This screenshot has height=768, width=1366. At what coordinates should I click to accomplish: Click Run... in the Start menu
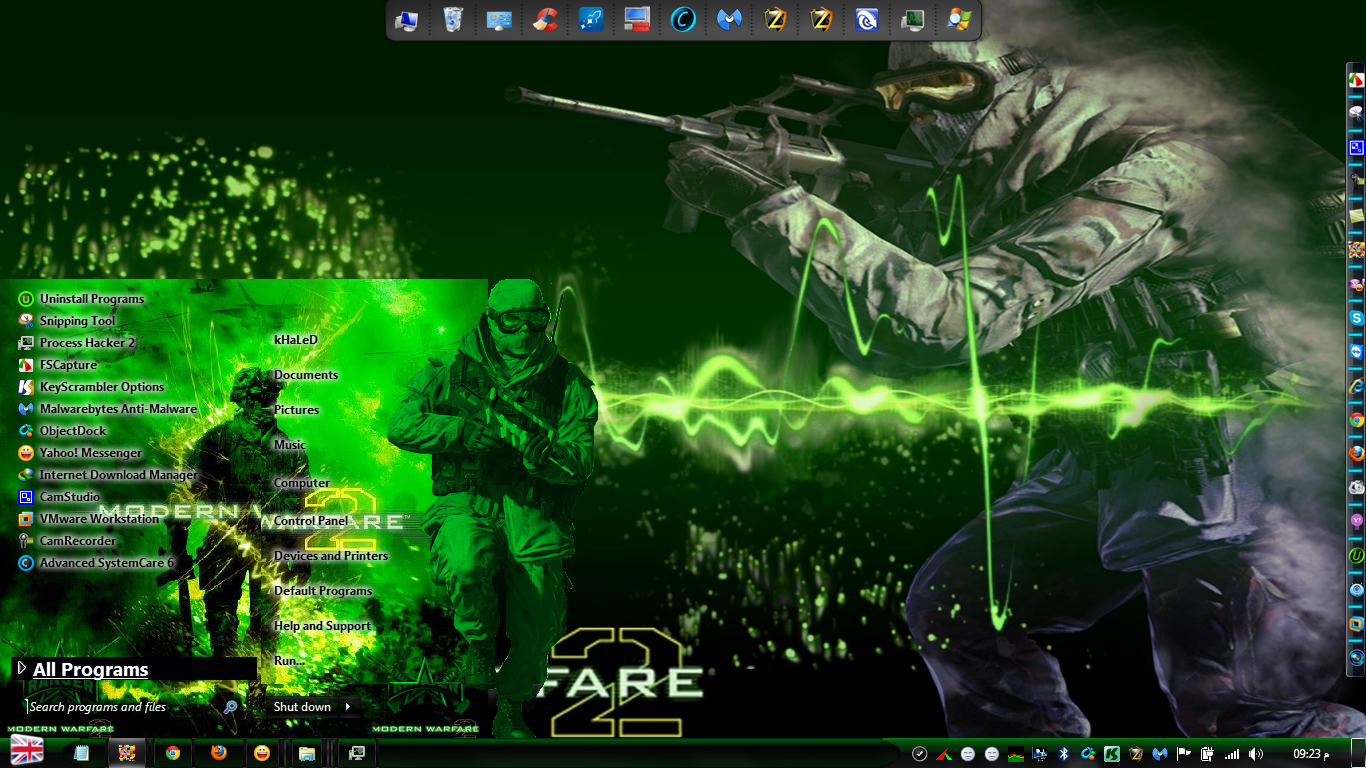coord(289,661)
